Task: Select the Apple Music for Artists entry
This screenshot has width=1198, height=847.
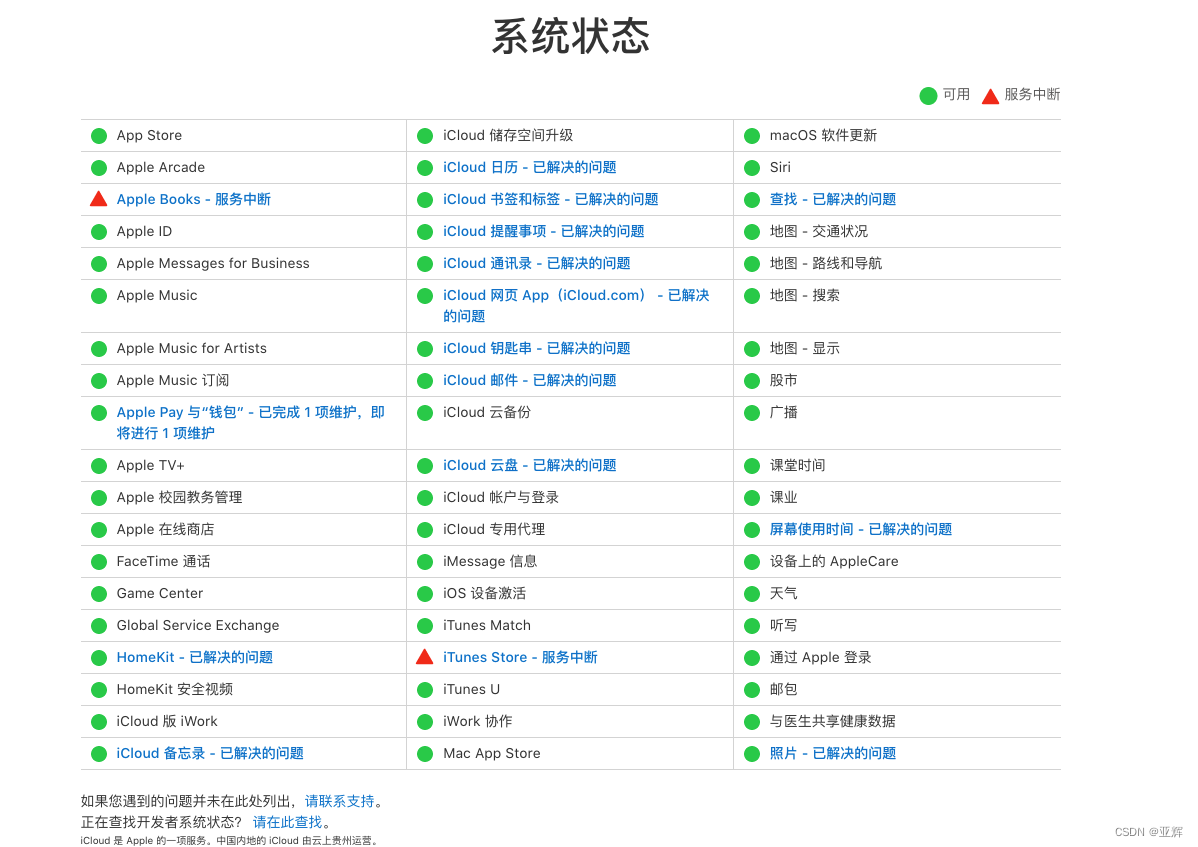Action: 192,348
